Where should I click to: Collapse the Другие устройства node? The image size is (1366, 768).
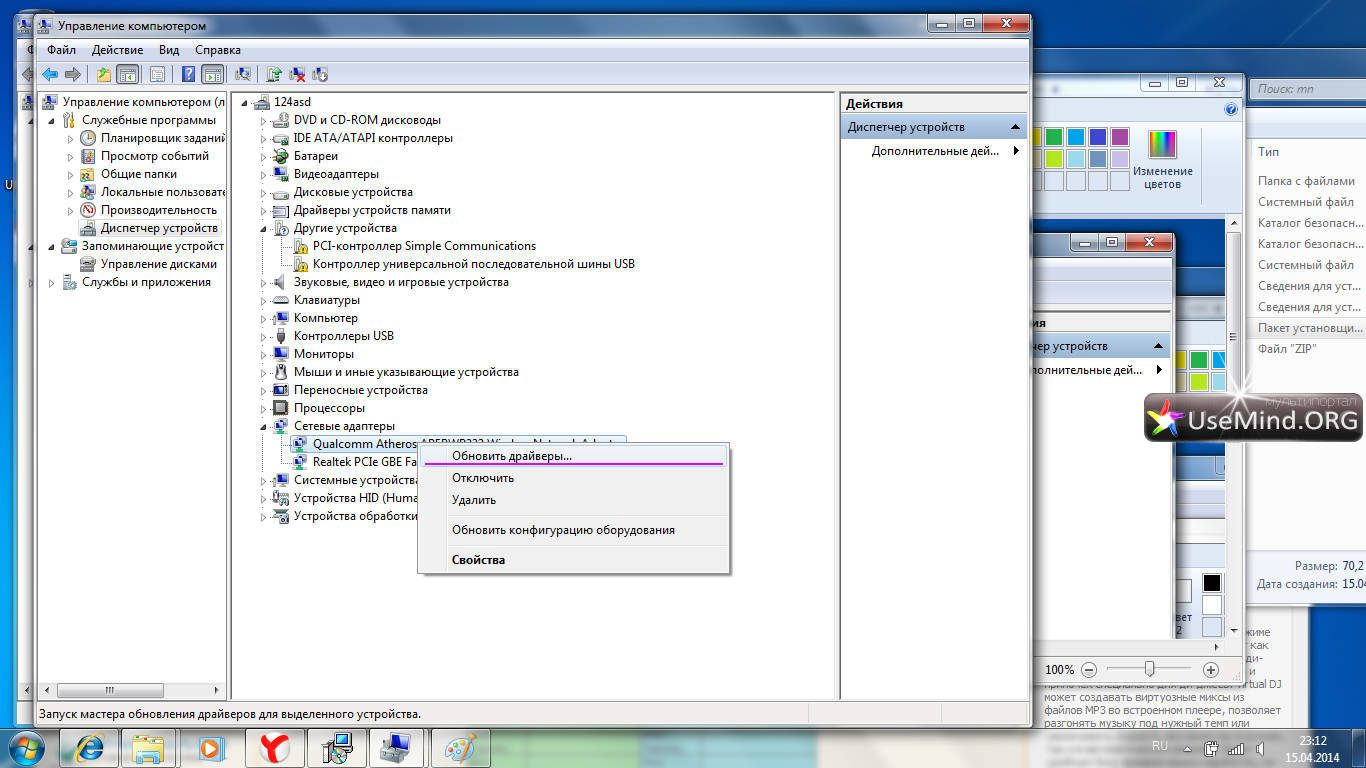tap(265, 228)
